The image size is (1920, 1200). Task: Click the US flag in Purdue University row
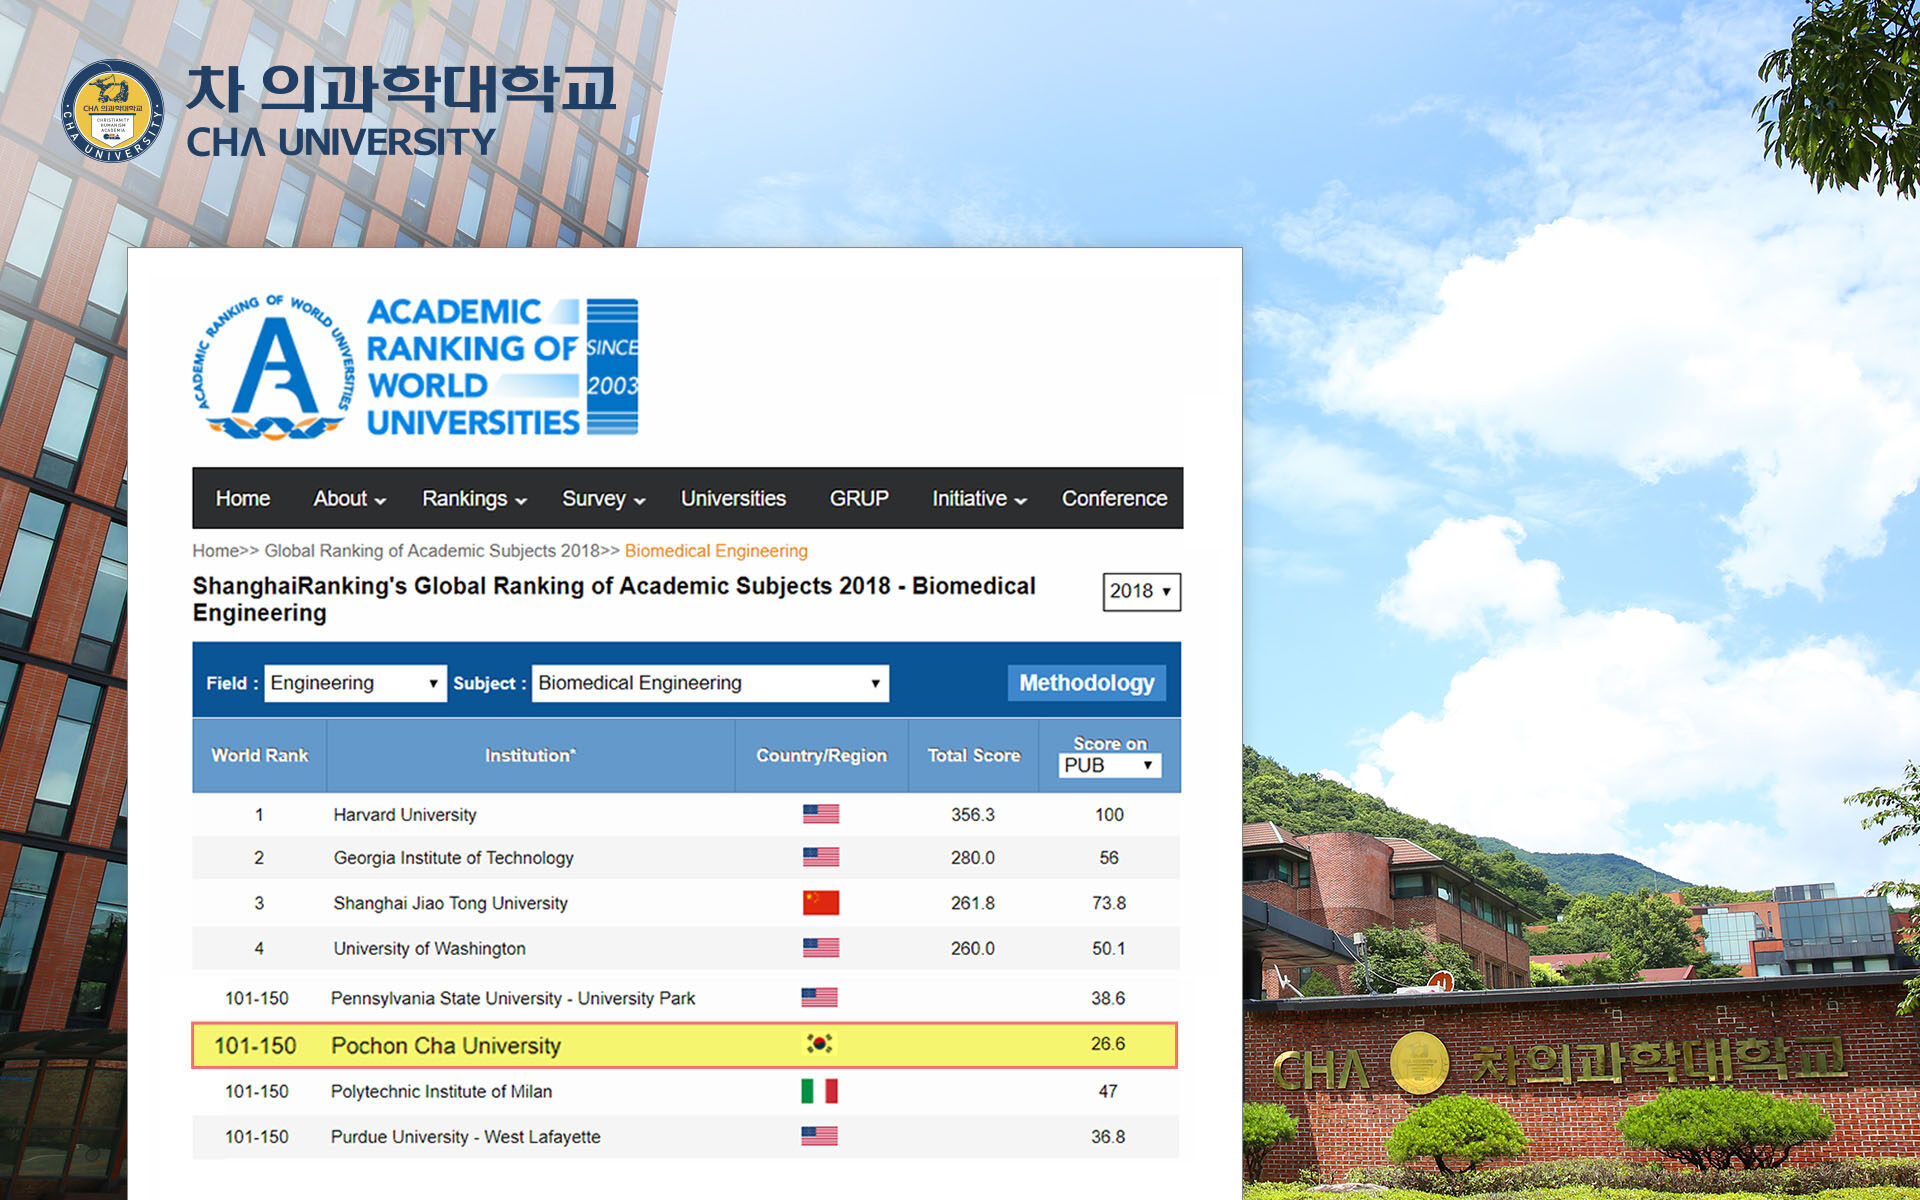[819, 1136]
